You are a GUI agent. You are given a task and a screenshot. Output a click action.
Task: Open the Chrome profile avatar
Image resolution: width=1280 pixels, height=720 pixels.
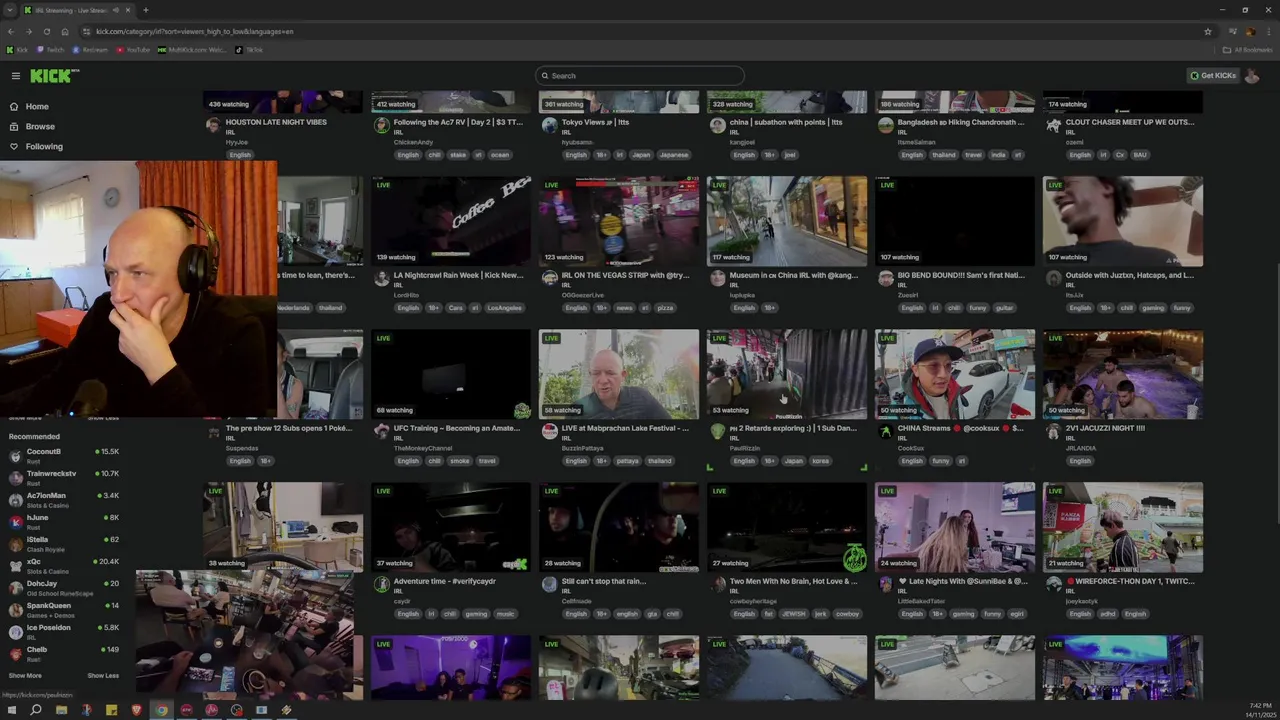(x=1250, y=31)
